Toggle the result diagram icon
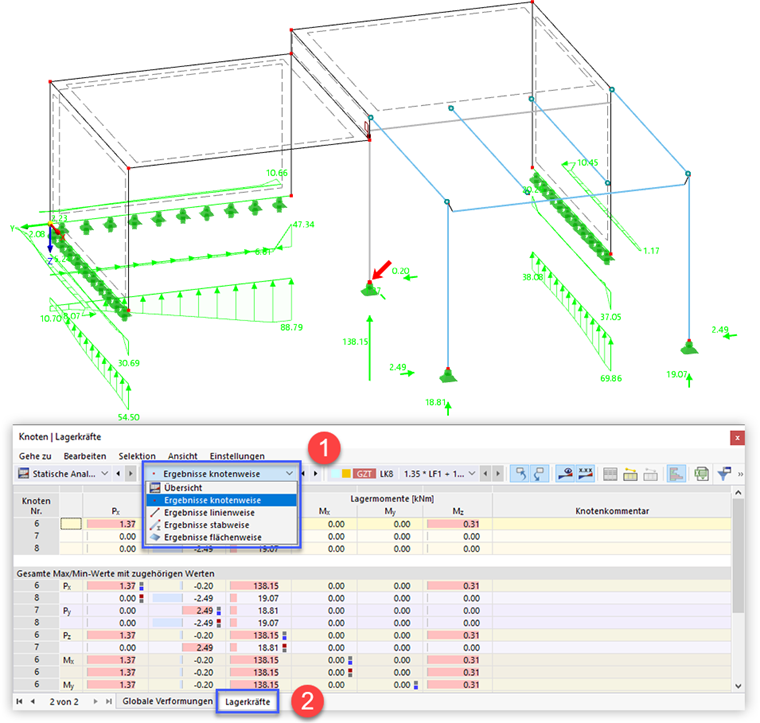This screenshot has height=723, width=760. [x=676, y=473]
